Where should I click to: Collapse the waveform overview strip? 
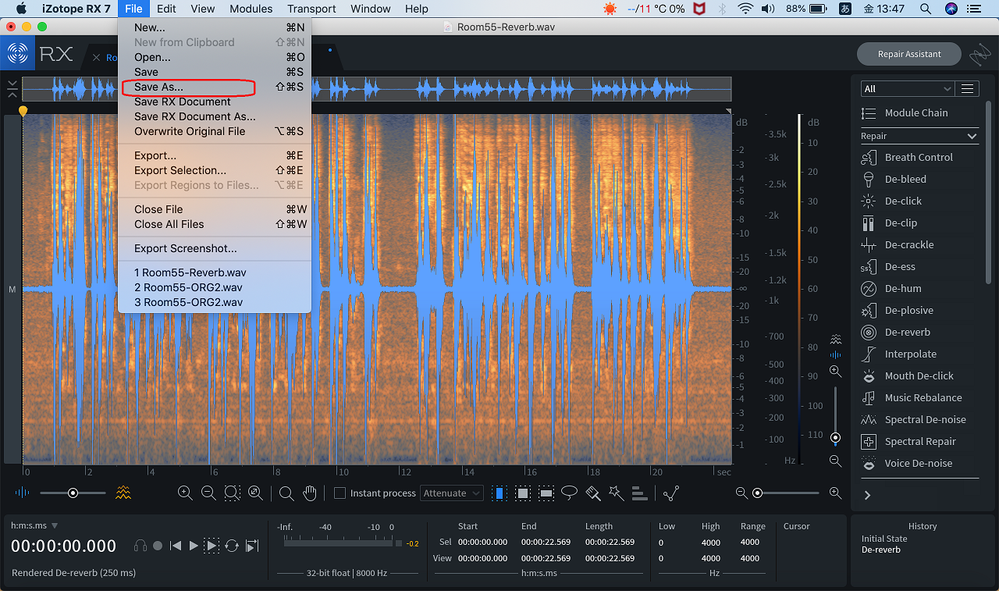(12, 89)
